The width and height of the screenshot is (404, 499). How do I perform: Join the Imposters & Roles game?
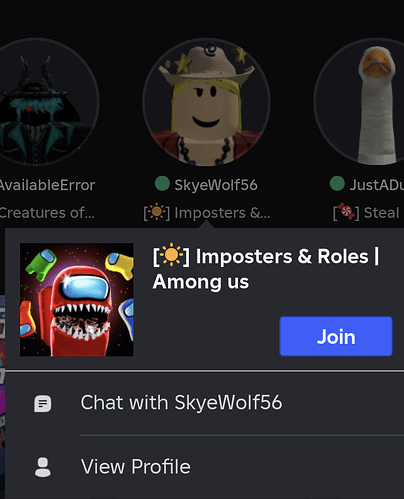click(336, 336)
